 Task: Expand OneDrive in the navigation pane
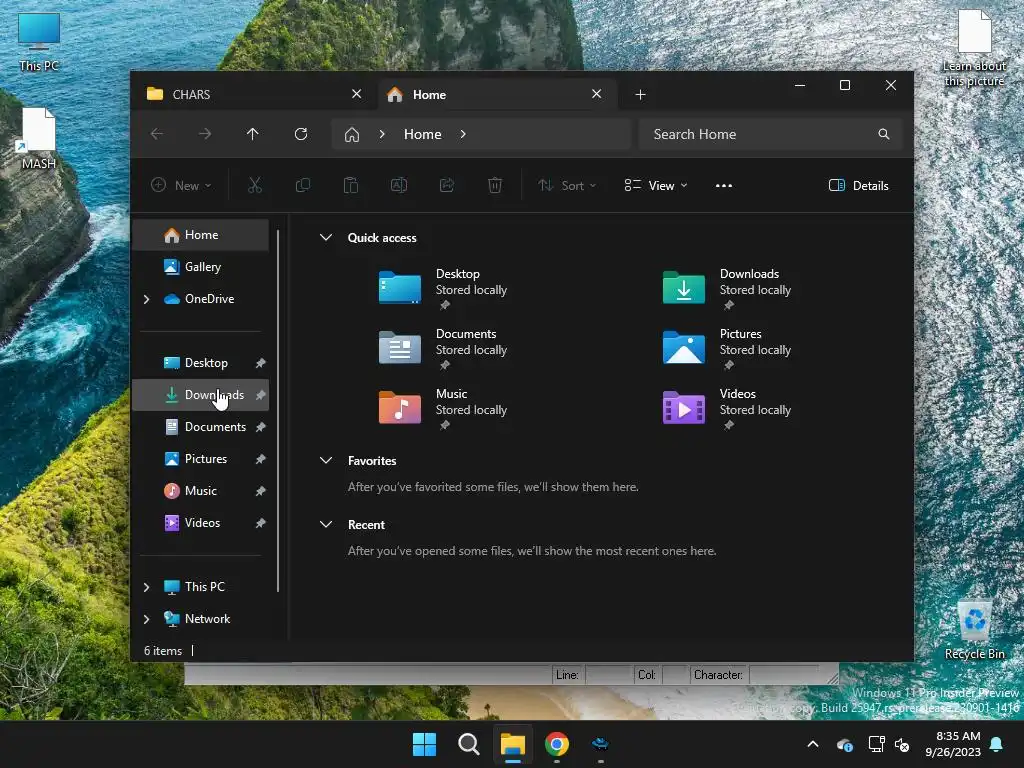(146, 299)
